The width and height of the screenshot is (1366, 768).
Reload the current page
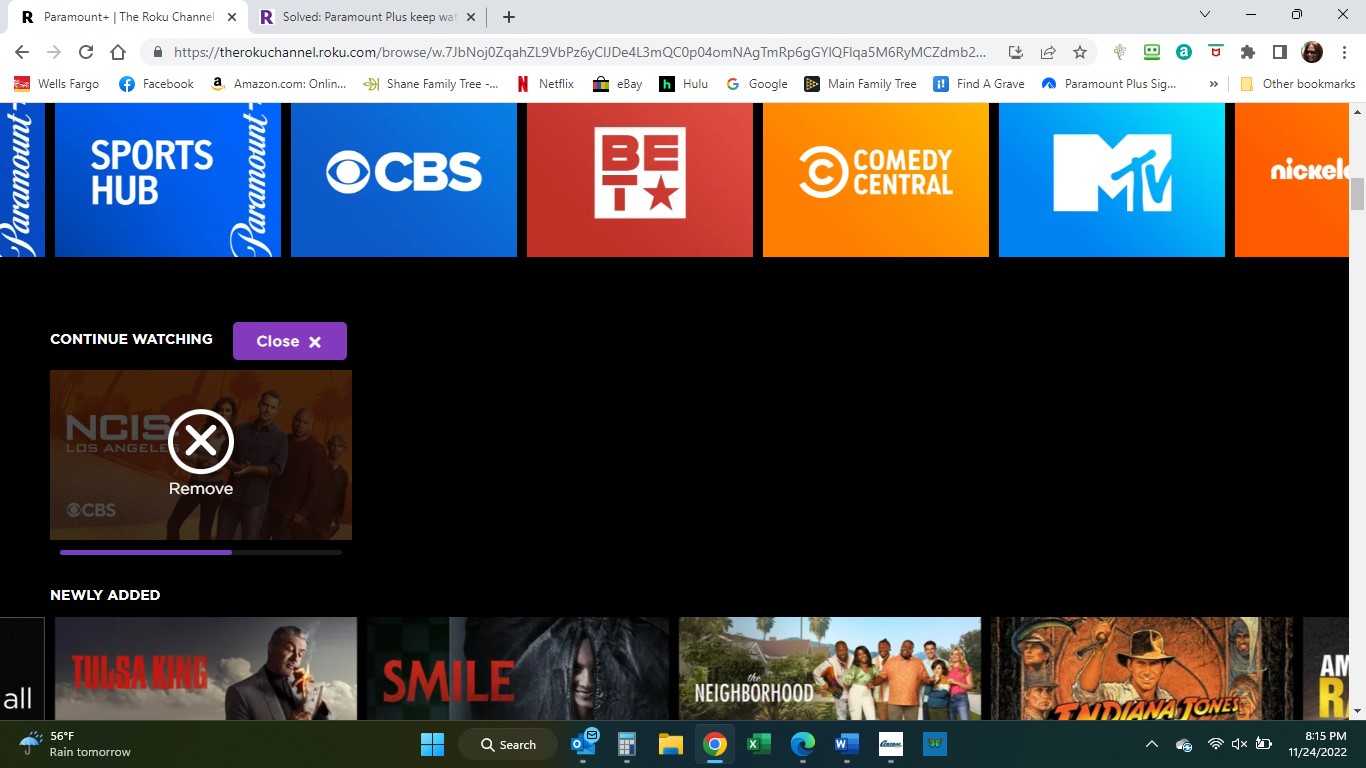pos(86,52)
